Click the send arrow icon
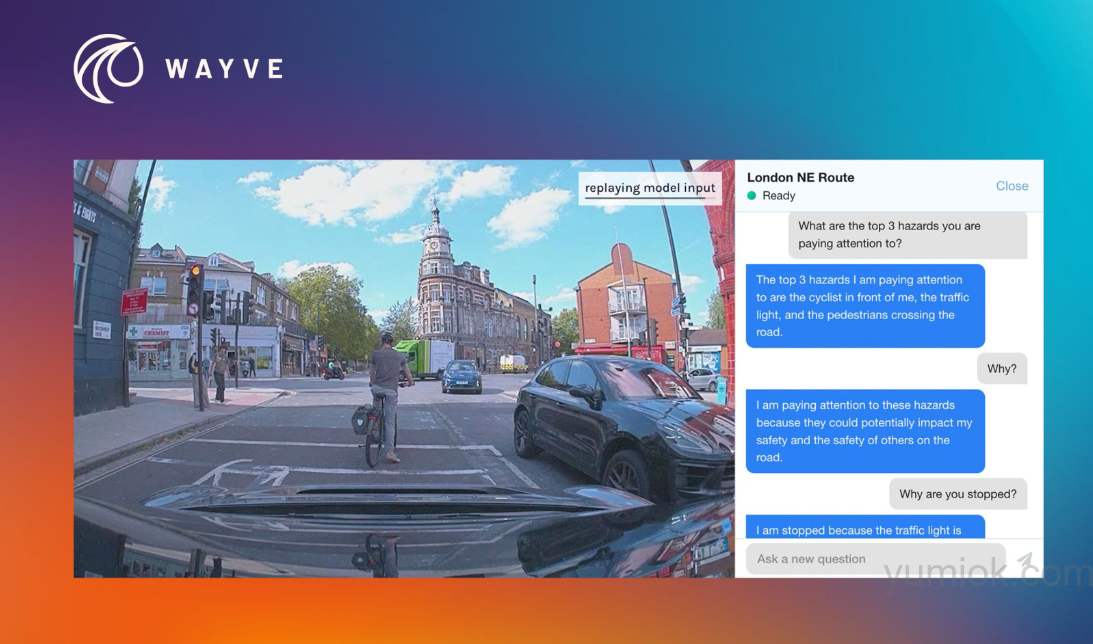The image size is (1093, 644). (x=1024, y=560)
